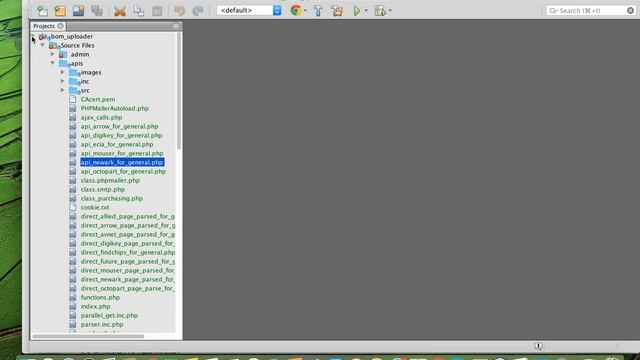Click the green Run Project icon
This screenshot has height=360, width=640.
tap(357, 11)
